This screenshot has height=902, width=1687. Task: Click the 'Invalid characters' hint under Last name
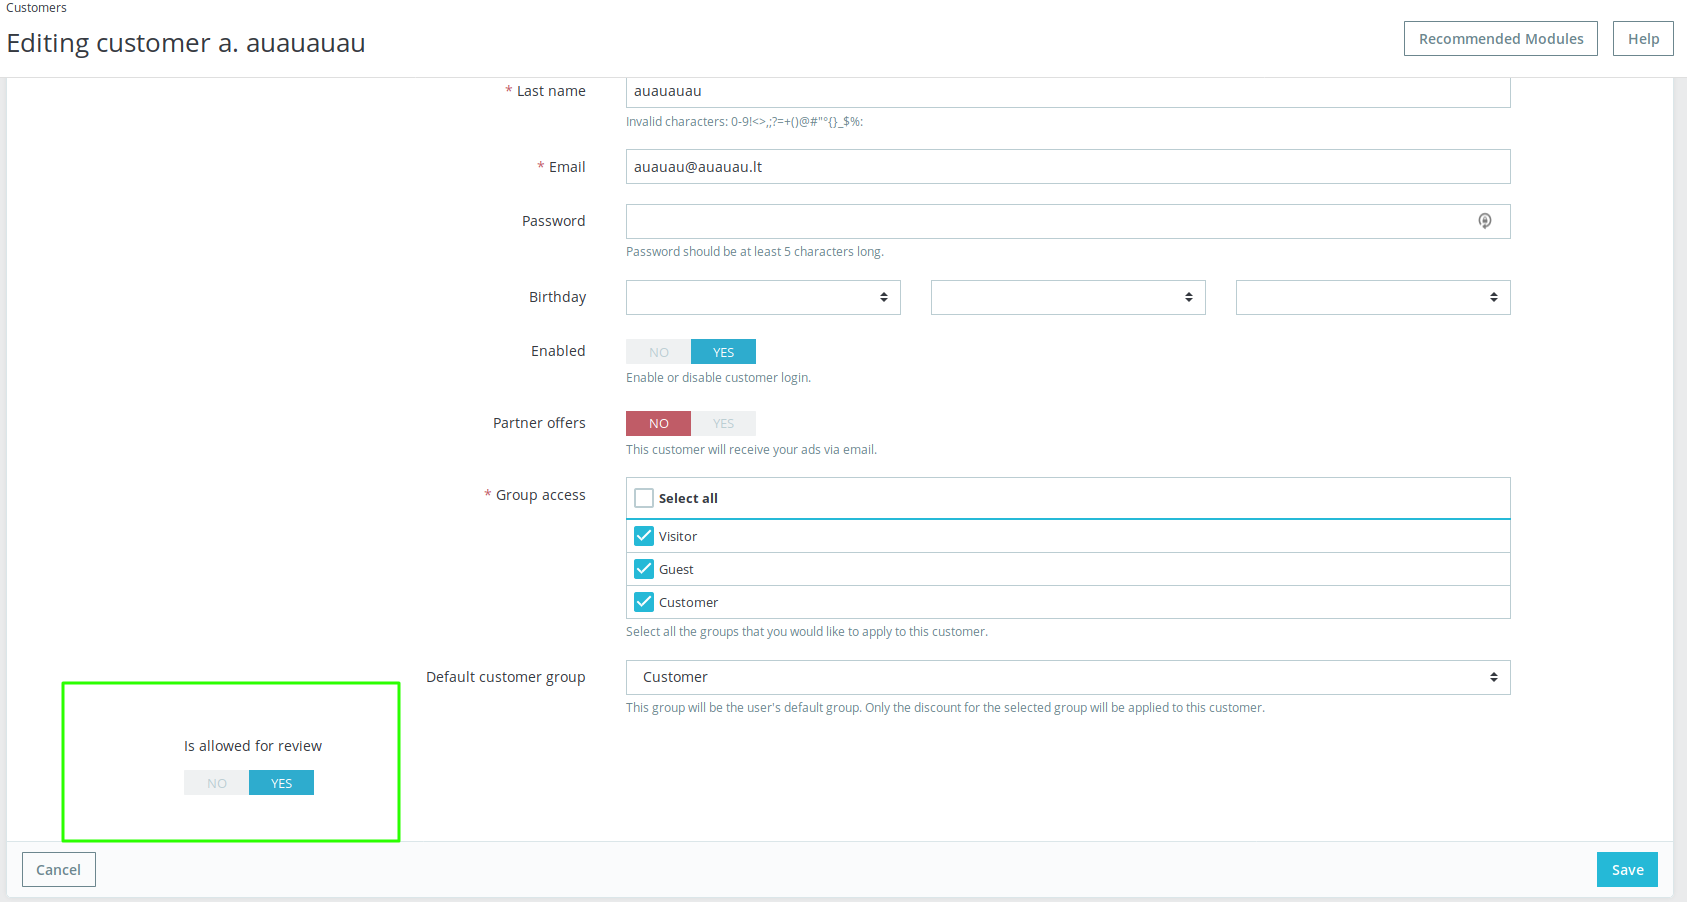coord(744,122)
